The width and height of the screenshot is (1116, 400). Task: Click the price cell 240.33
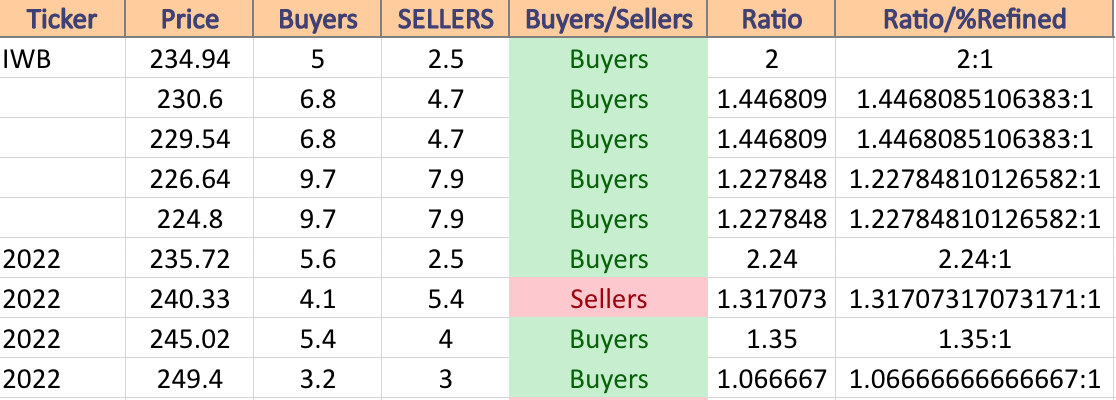click(x=190, y=298)
